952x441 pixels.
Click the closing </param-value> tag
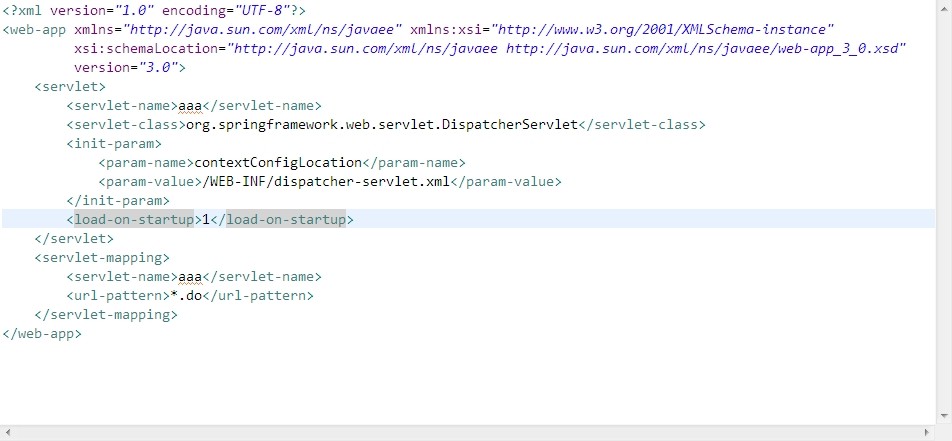tap(506, 181)
